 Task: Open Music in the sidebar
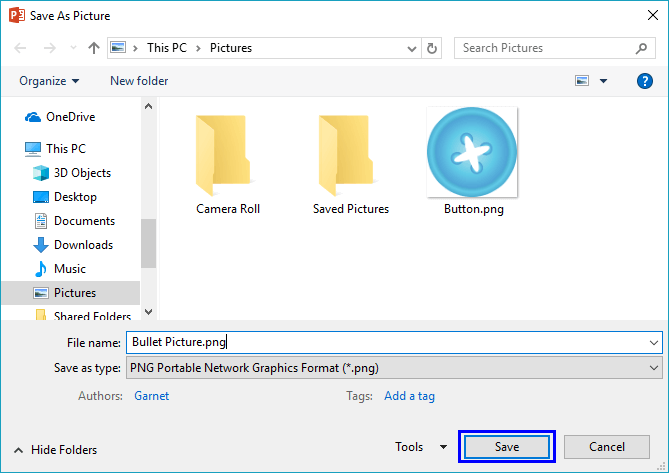[x=59, y=269]
